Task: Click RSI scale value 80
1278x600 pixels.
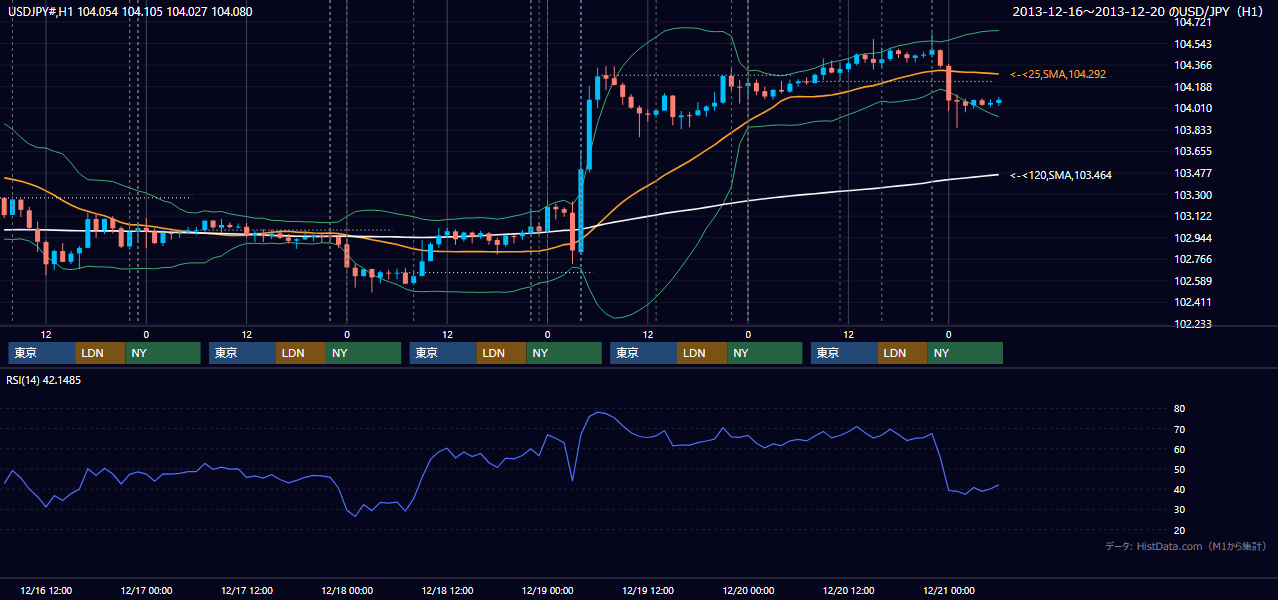Action: click(1180, 409)
